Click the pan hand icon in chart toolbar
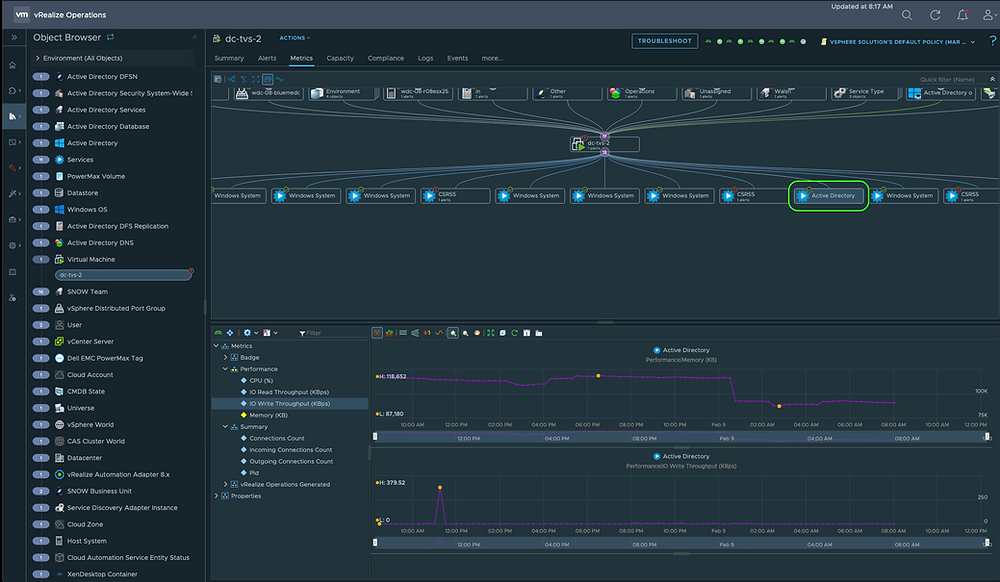Image resolution: width=1000 pixels, height=582 pixels. (x=477, y=333)
